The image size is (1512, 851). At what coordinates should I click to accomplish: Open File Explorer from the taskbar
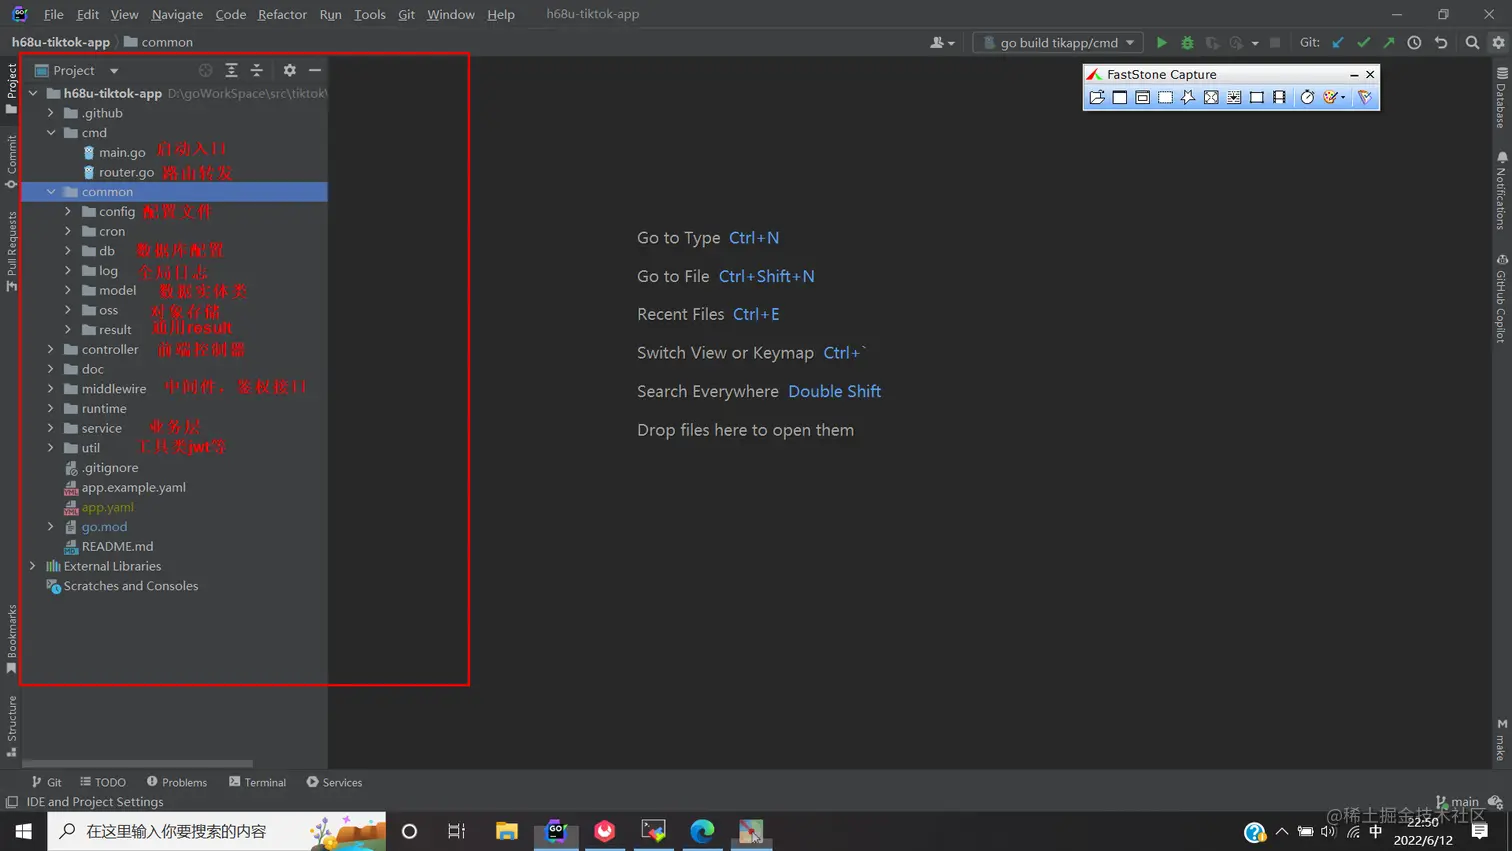pos(507,831)
